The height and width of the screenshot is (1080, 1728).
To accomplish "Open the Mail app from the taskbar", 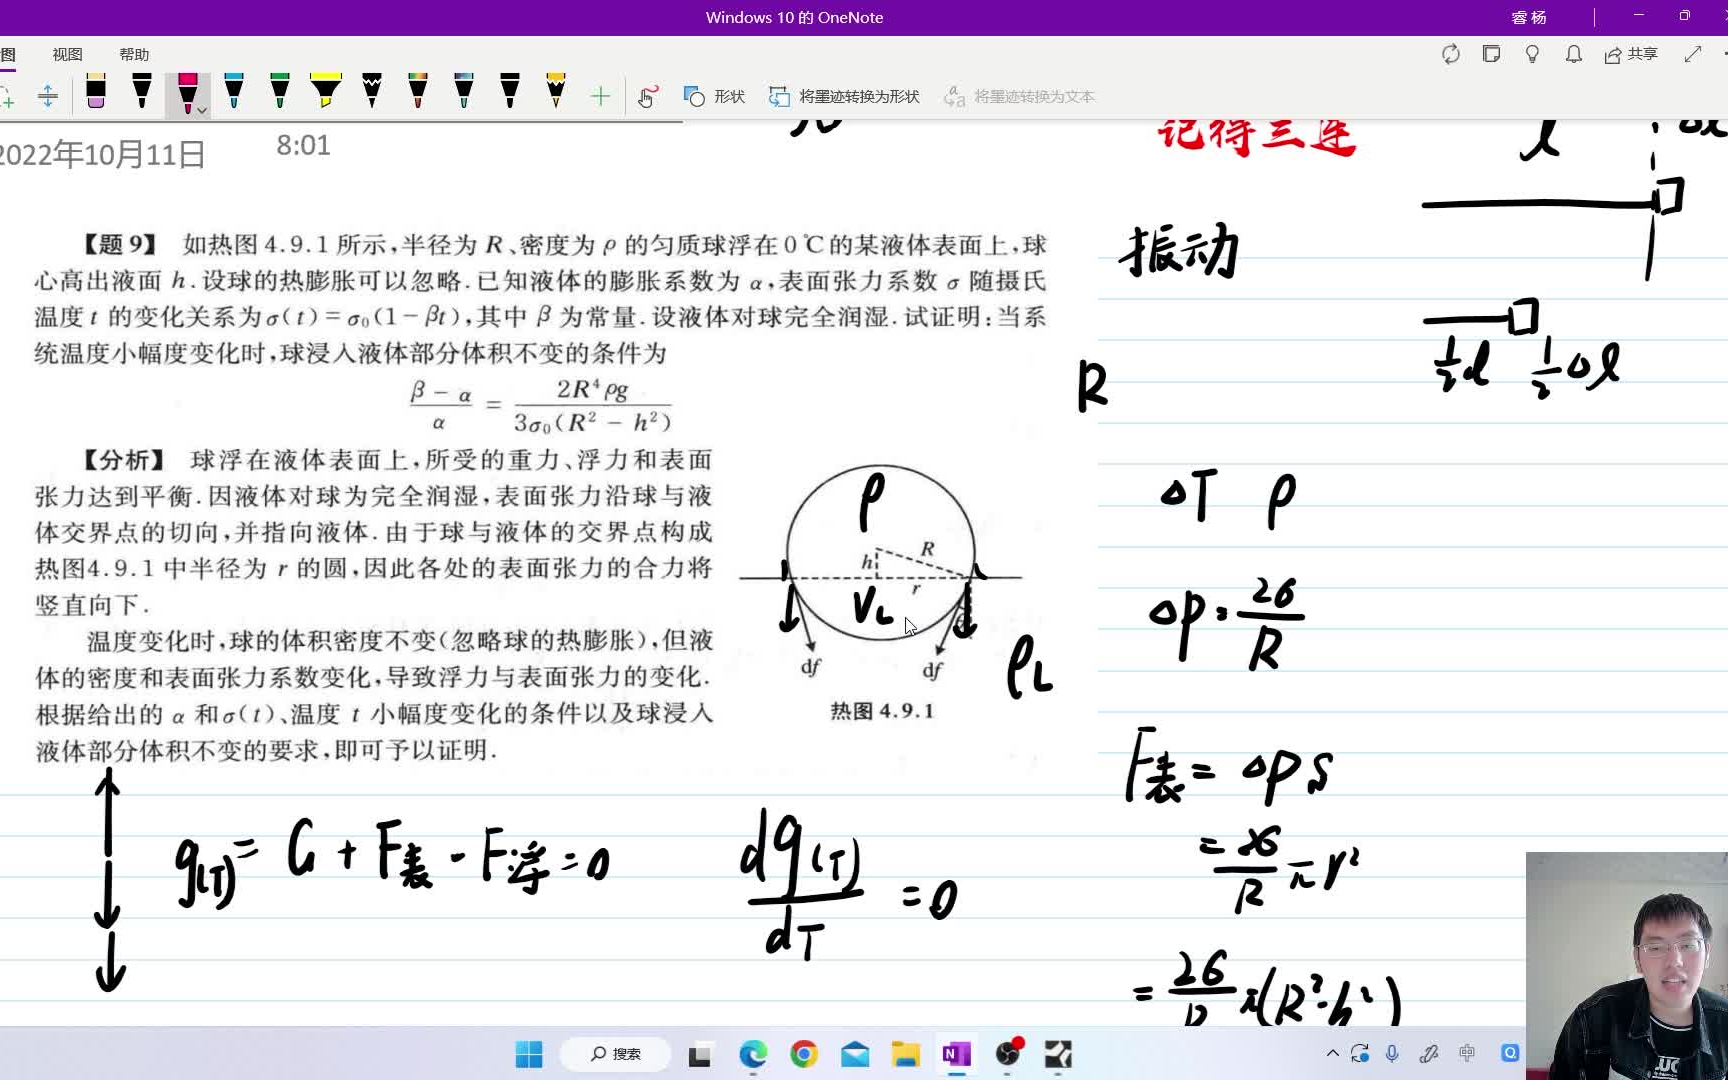I will pyautogui.click(x=855, y=1054).
